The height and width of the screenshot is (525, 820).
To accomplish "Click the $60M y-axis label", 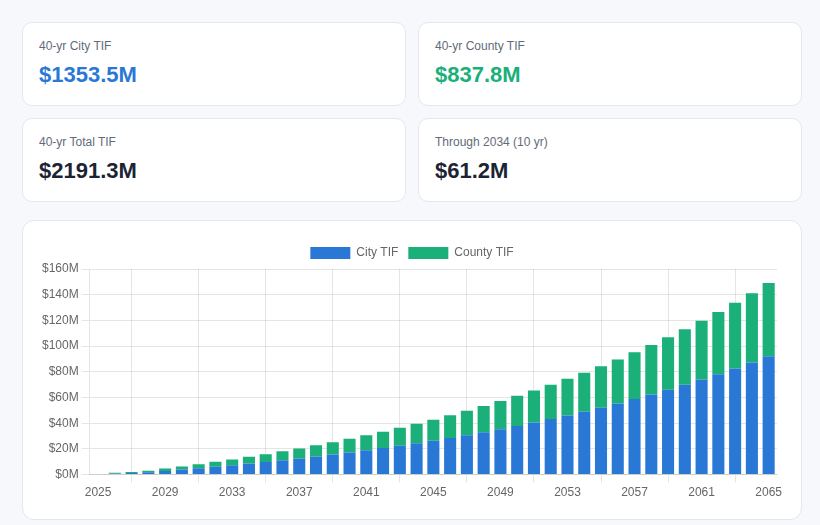I will pos(63,397).
